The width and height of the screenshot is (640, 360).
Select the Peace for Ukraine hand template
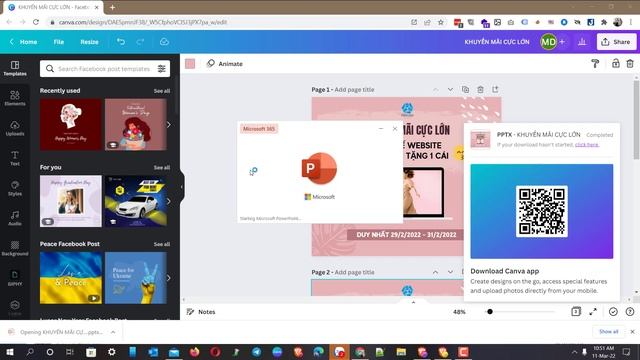point(136,278)
